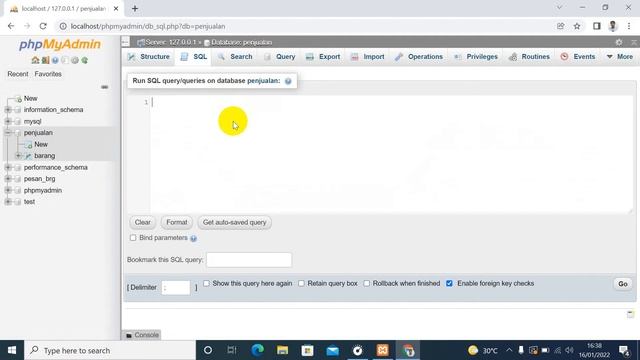This screenshot has height=360, width=640.
Task: Click the page settings gear icon
Action: [619, 42]
